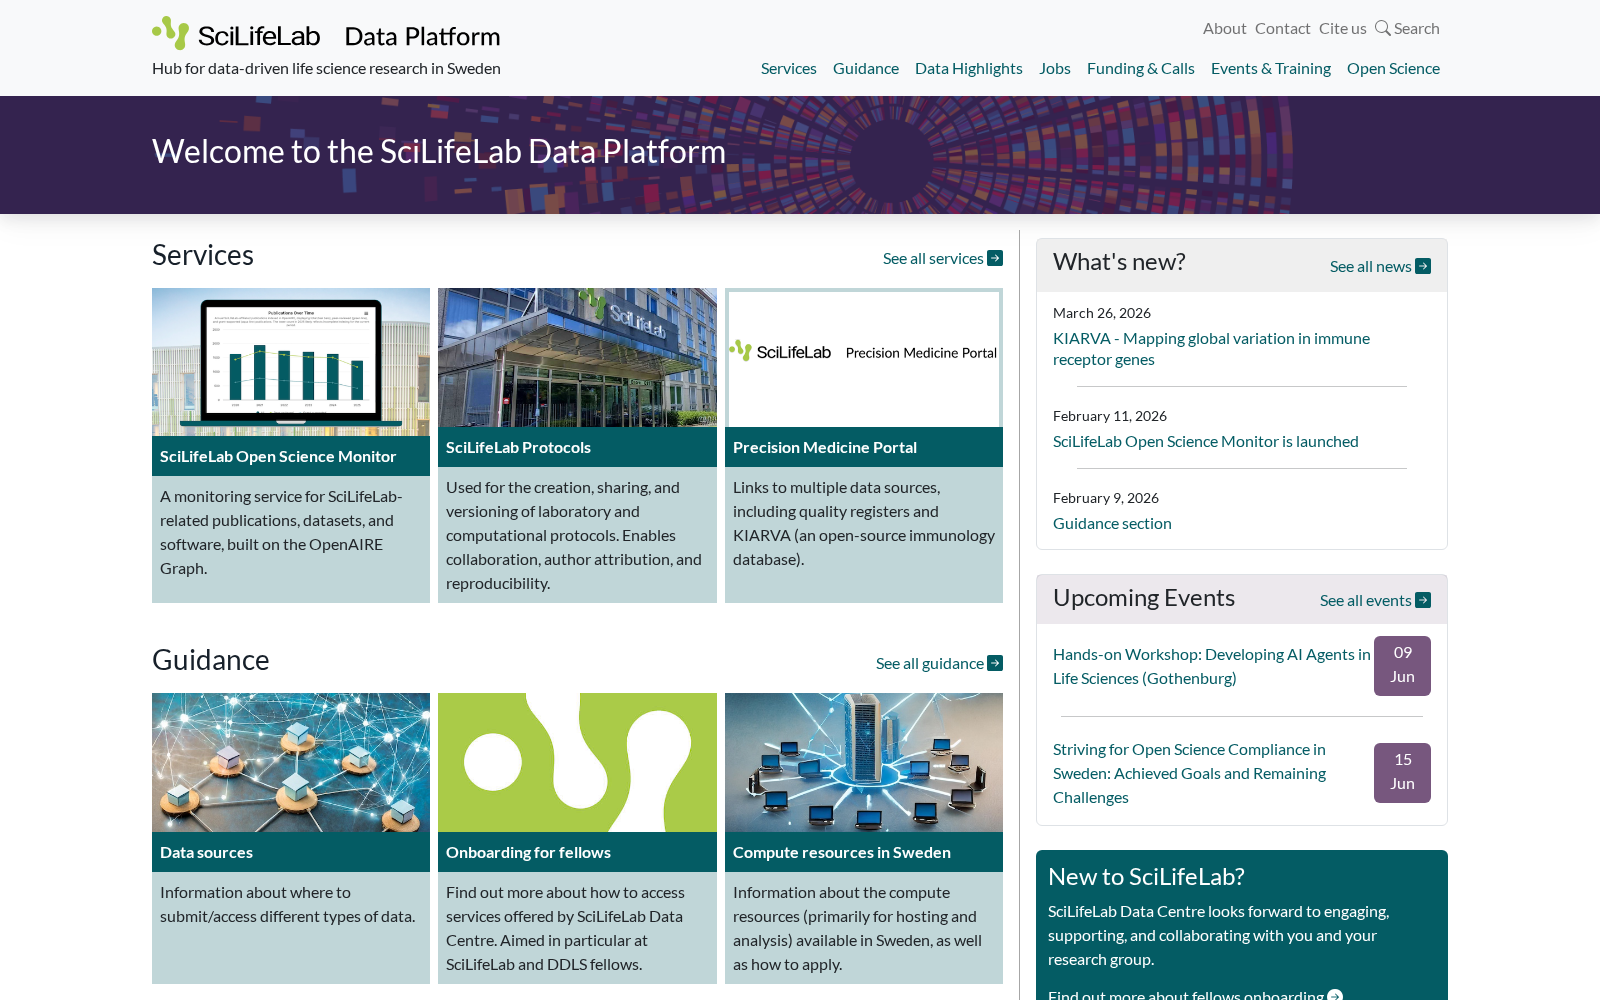The width and height of the screenshot is (1600, 1000).
Task: Click the February 11, 2026 date text
Action: 1110,416
